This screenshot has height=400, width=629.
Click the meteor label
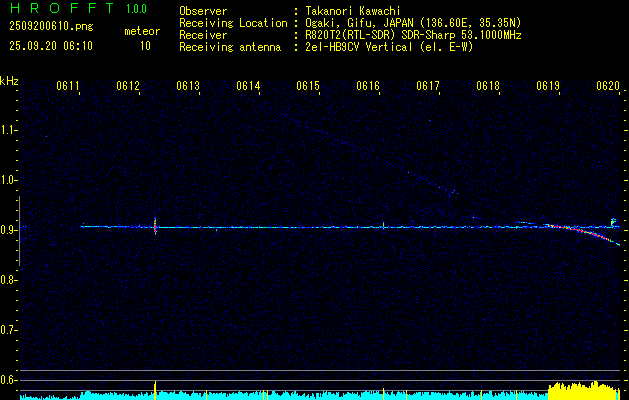pyautogui.click(x=142, y=31)
